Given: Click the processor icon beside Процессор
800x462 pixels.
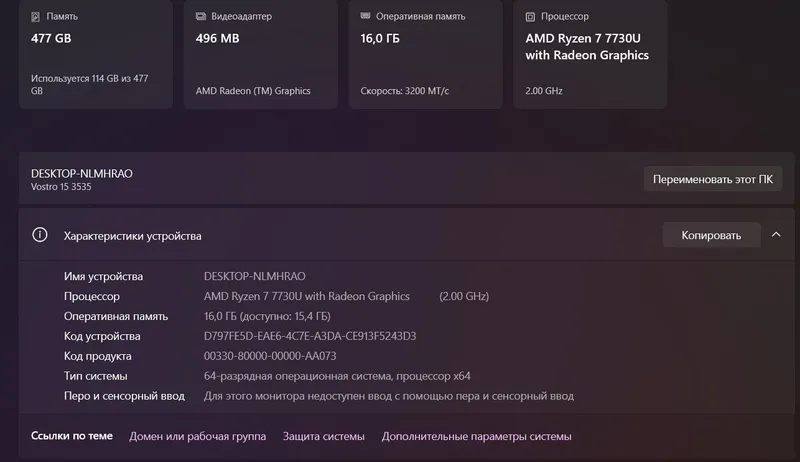Looking at the screenshot, I should [530, 17].
